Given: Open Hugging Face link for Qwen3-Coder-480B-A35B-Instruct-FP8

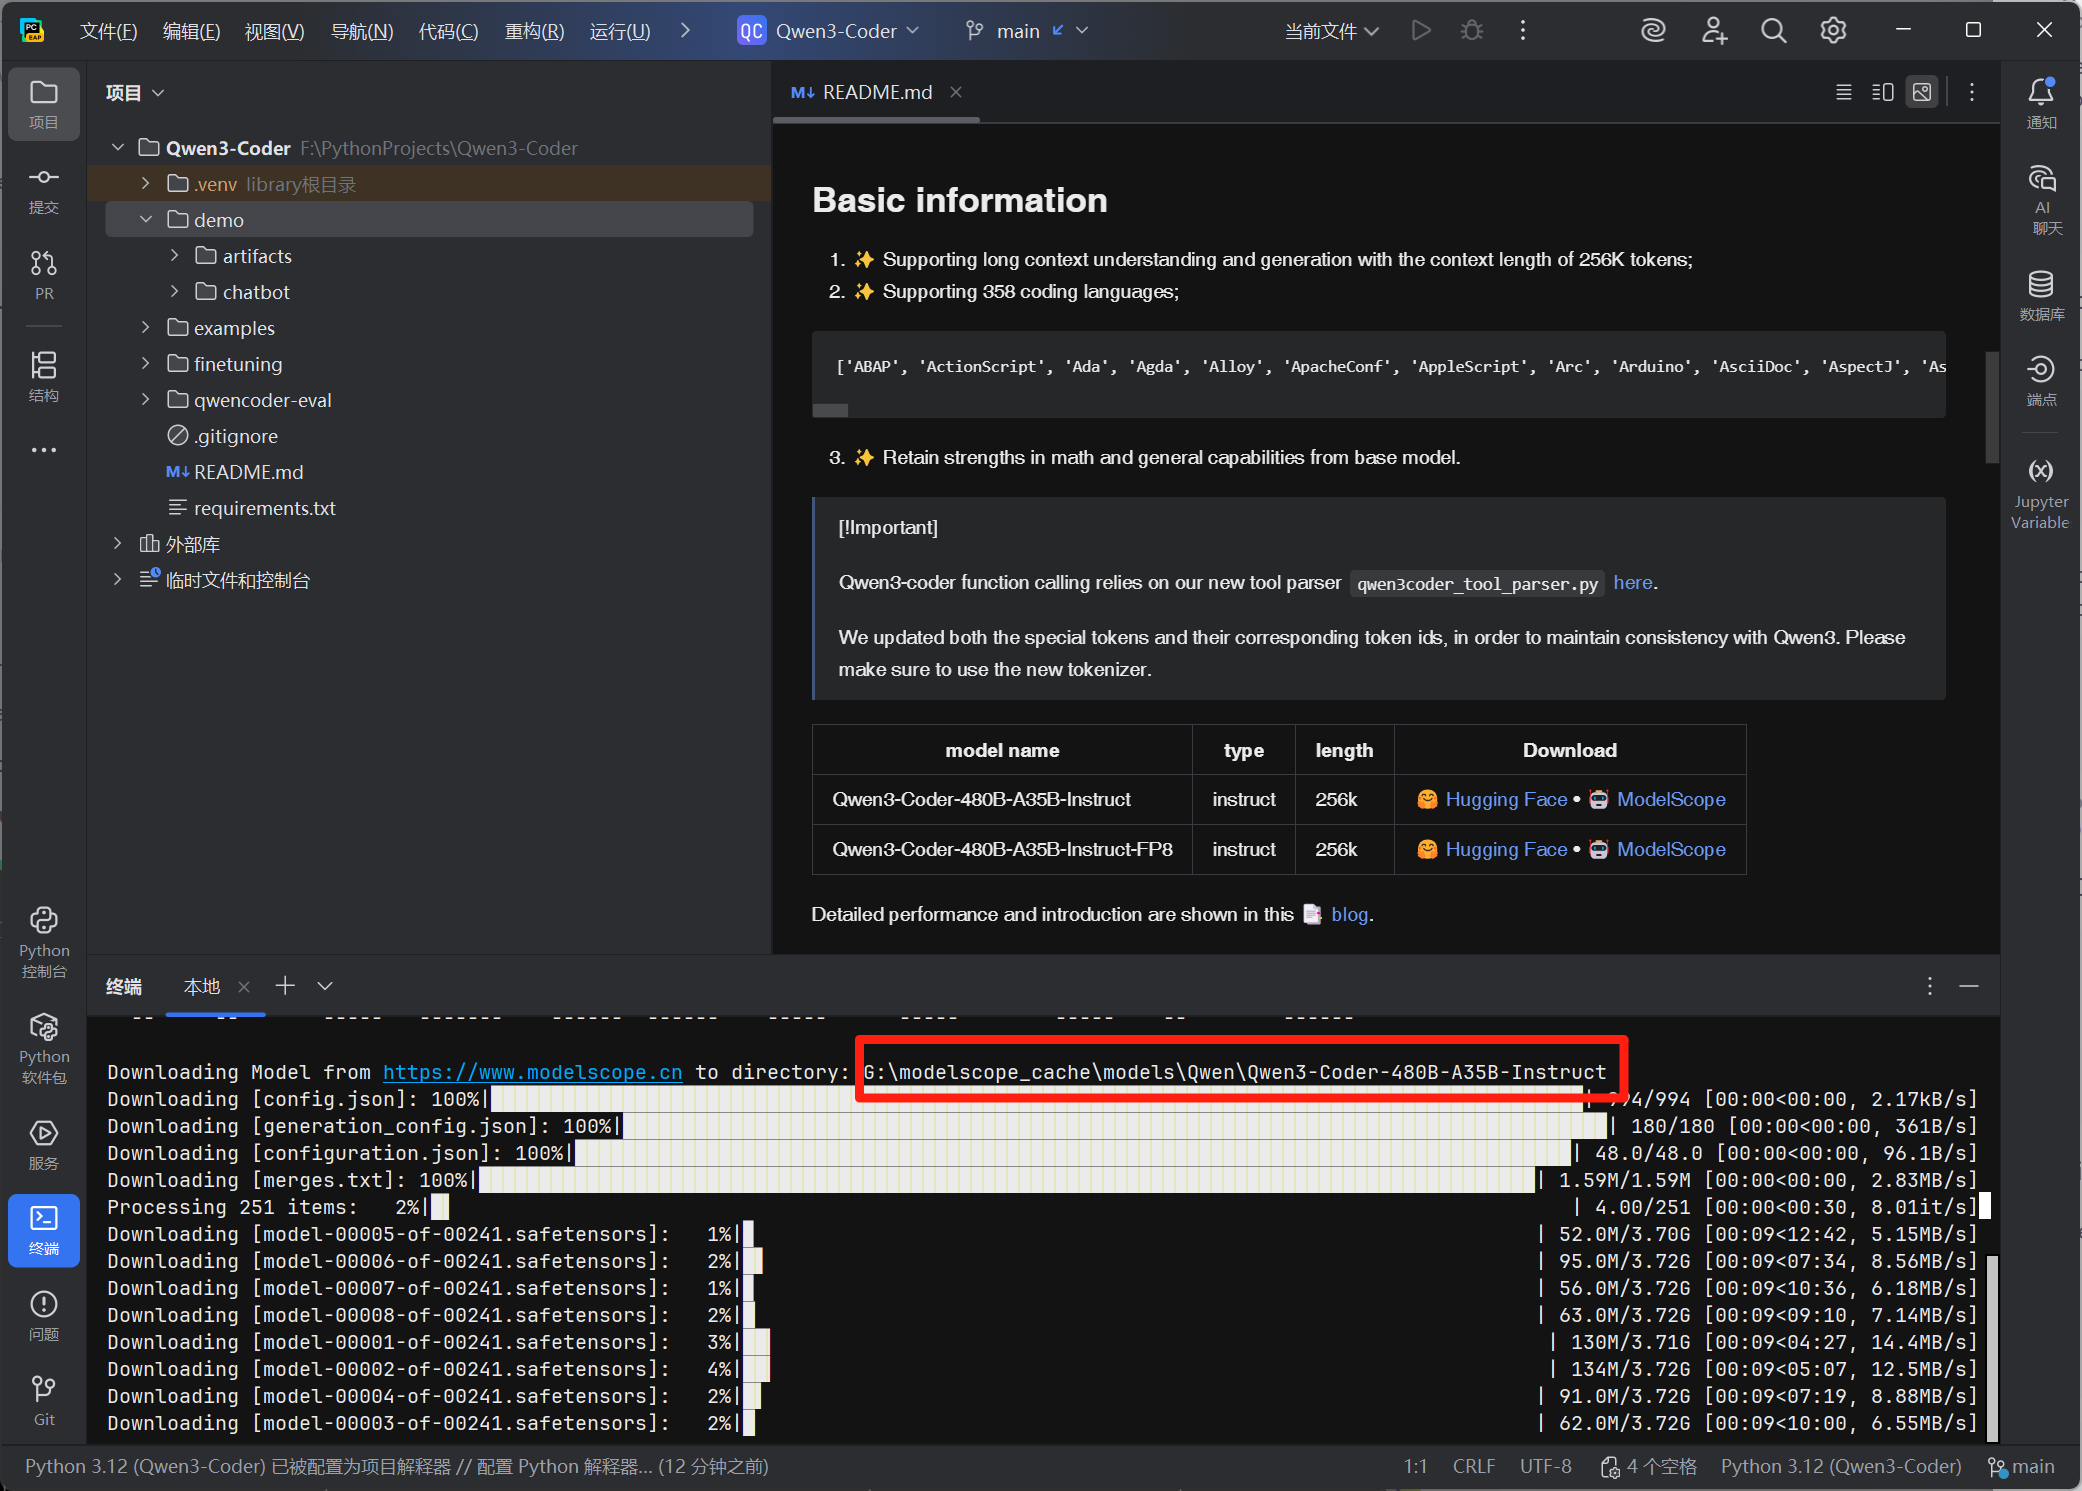Looking at the screenshot, I should 1506,849.
